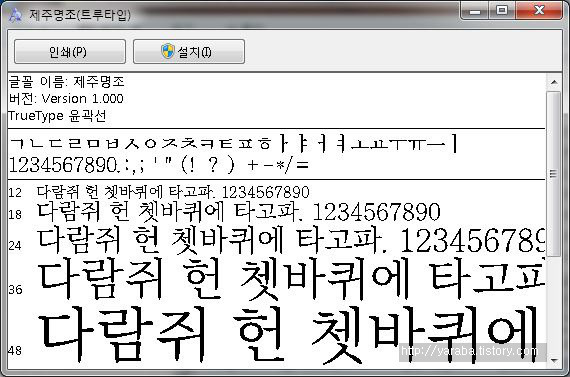Click the '1234567890' punctuation sample row
The image size is (570, 377).
[x=158, y=165]
